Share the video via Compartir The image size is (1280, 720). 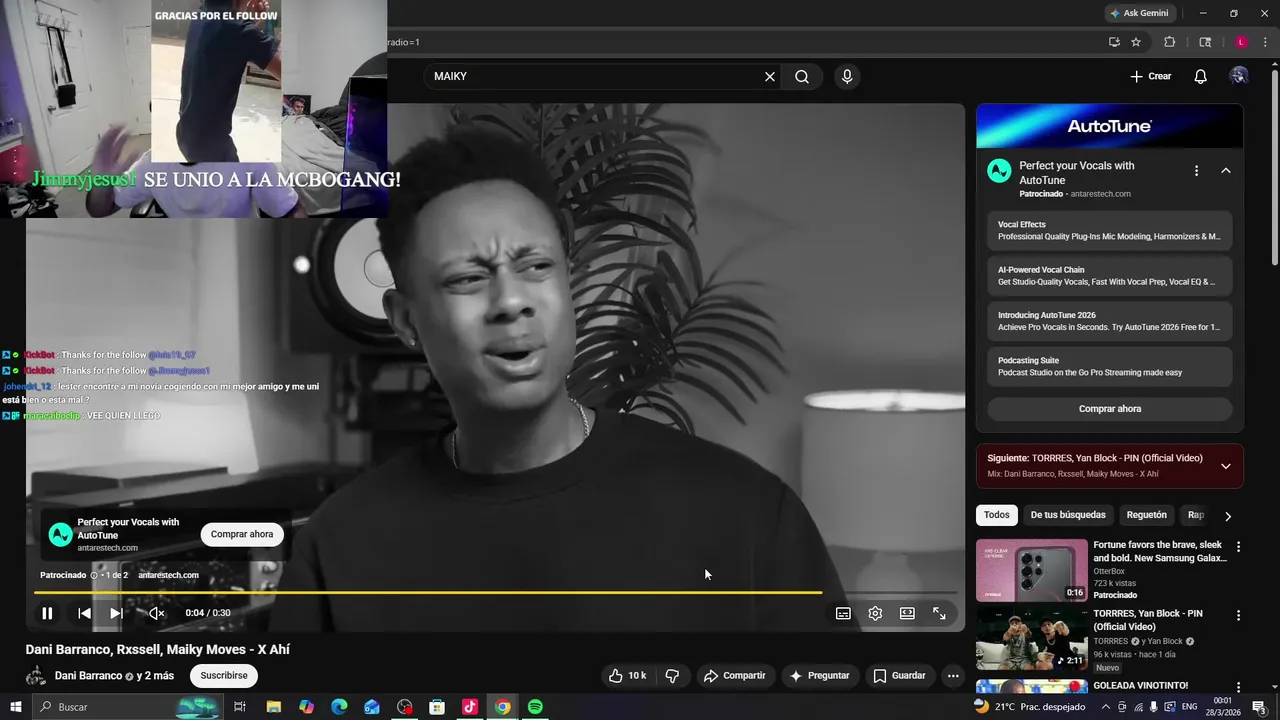tap(734, 676)
